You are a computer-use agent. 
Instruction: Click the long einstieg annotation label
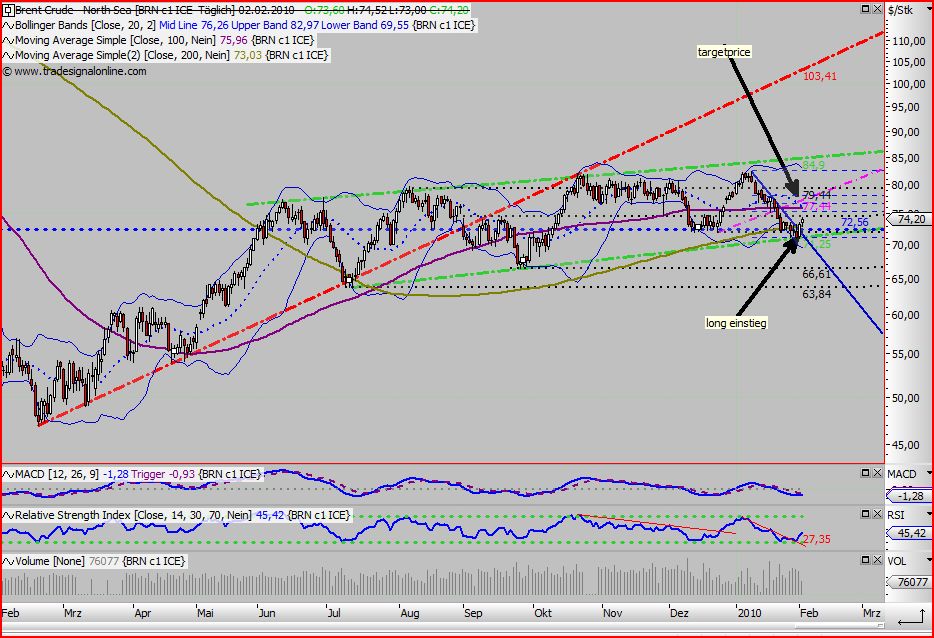click(734, 322)
